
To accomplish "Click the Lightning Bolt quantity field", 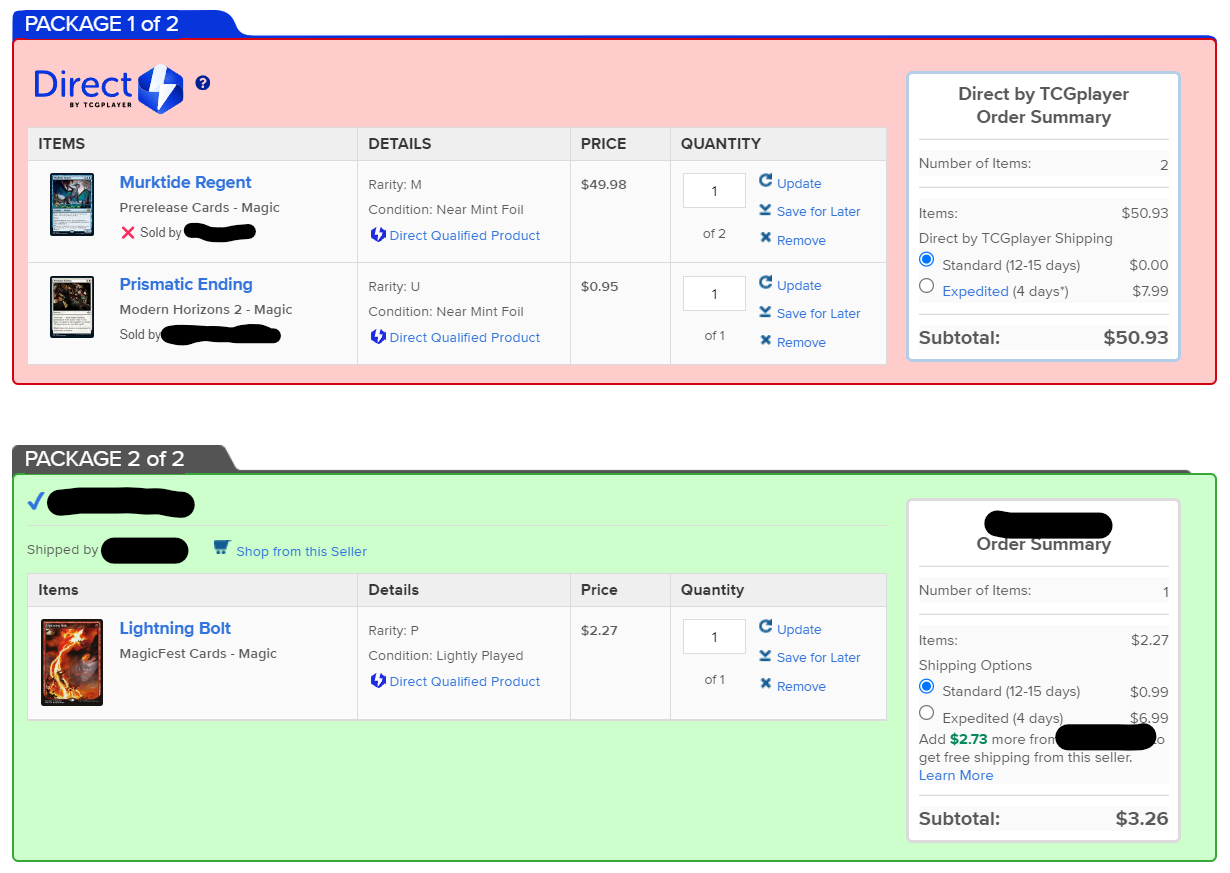I will tap(714, 637).
